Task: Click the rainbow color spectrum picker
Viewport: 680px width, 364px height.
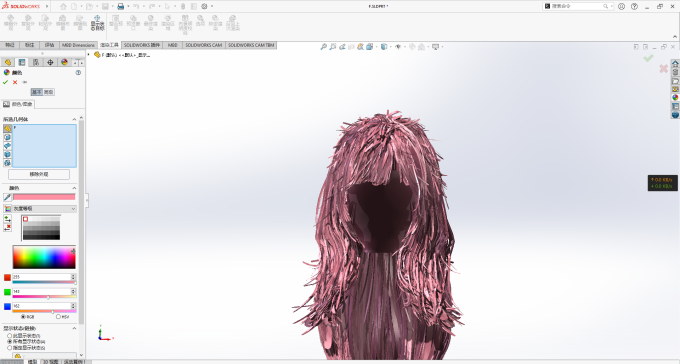Action: 44,258
